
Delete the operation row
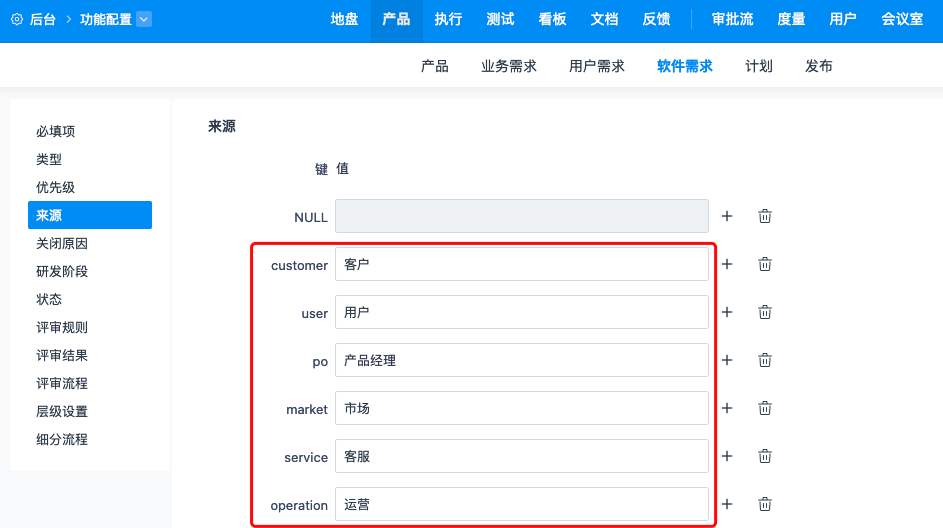[764, 504]
